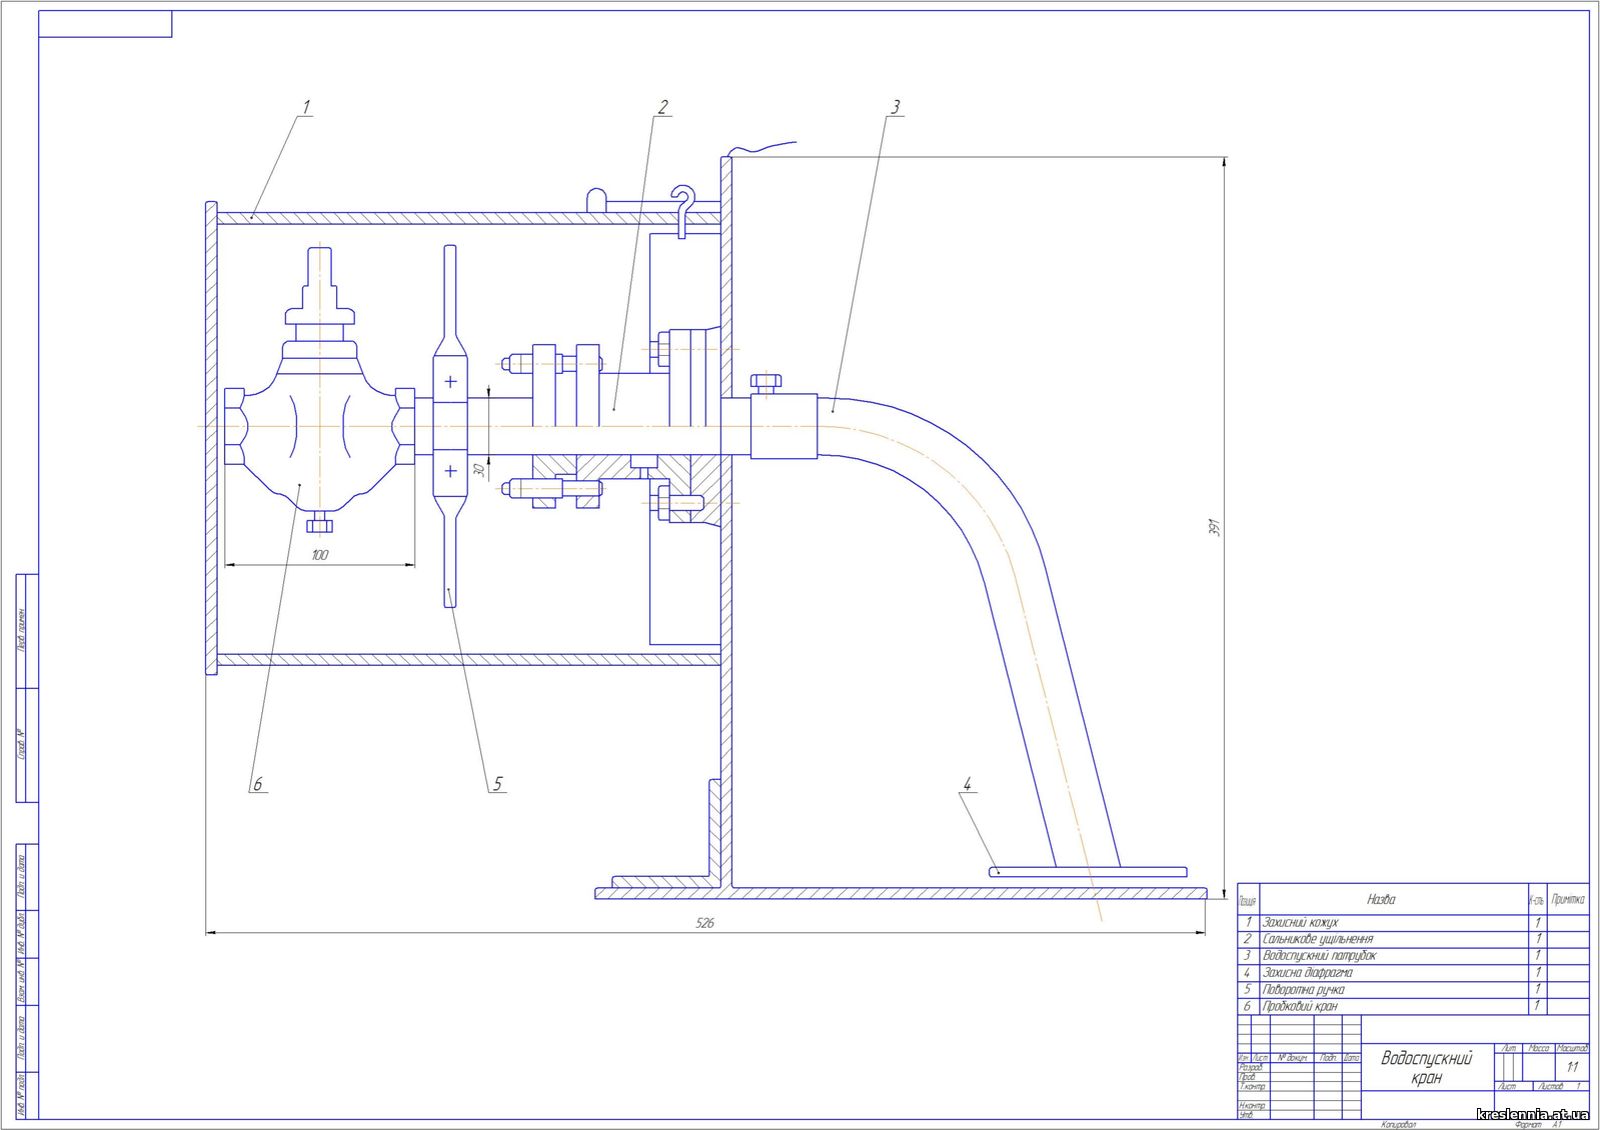Image resolution: width=1600 pixels, height=1130 pixels.
Task: Select 'Пробковий кран' parts list row
Action: tap(1299, 1006)
